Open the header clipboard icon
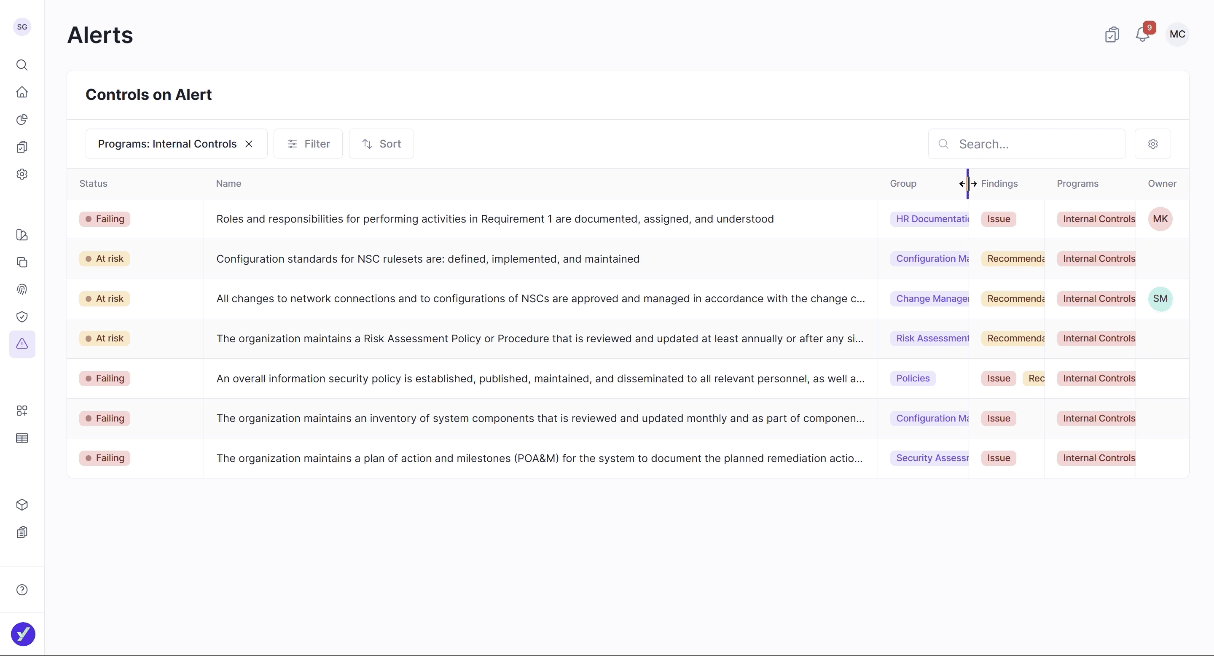The height and width of the screenshot is (656, 1214). pos(1112,35)
